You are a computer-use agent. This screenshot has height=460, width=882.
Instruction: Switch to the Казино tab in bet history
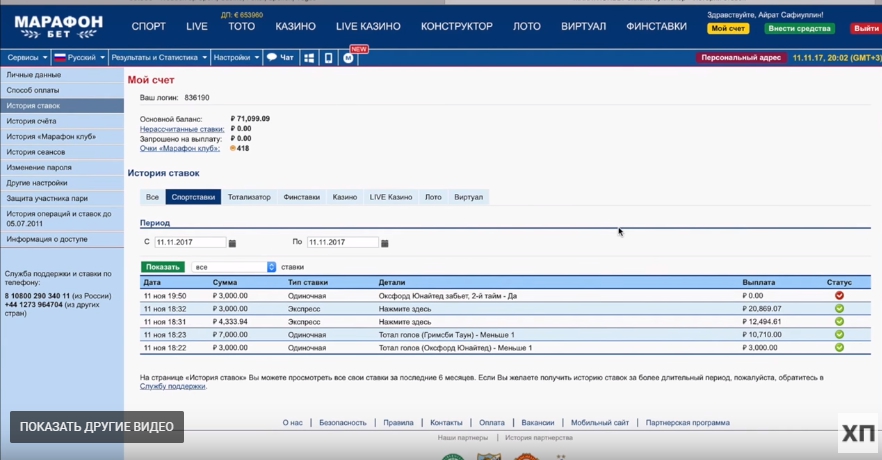click(x=345, y=197)
